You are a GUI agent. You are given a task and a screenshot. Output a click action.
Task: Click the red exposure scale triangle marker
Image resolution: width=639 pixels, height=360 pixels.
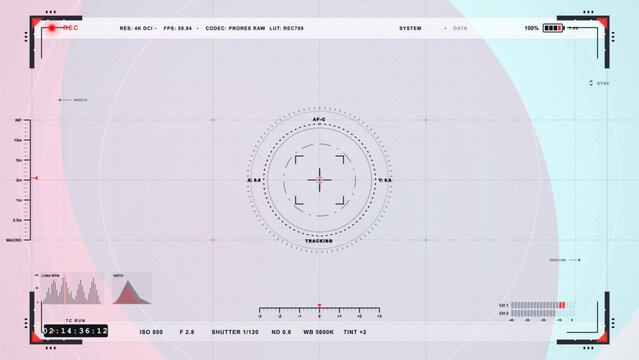320,305
